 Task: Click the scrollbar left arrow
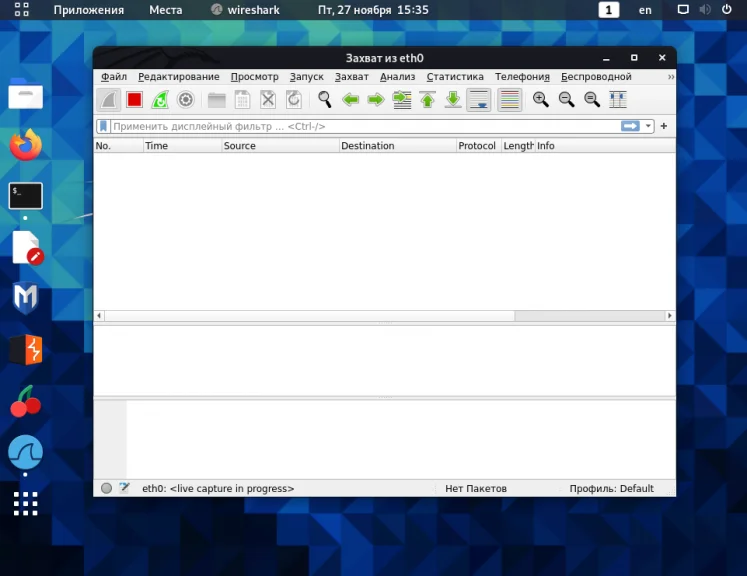tap(99, 315)
